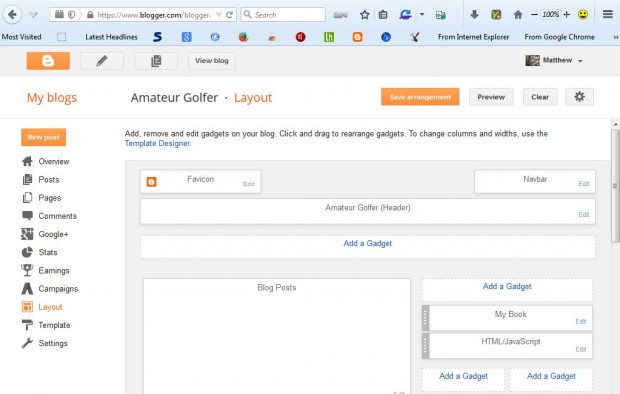Click the Clear button
Viewport: 620px width, 394px height.
(540, 97)
